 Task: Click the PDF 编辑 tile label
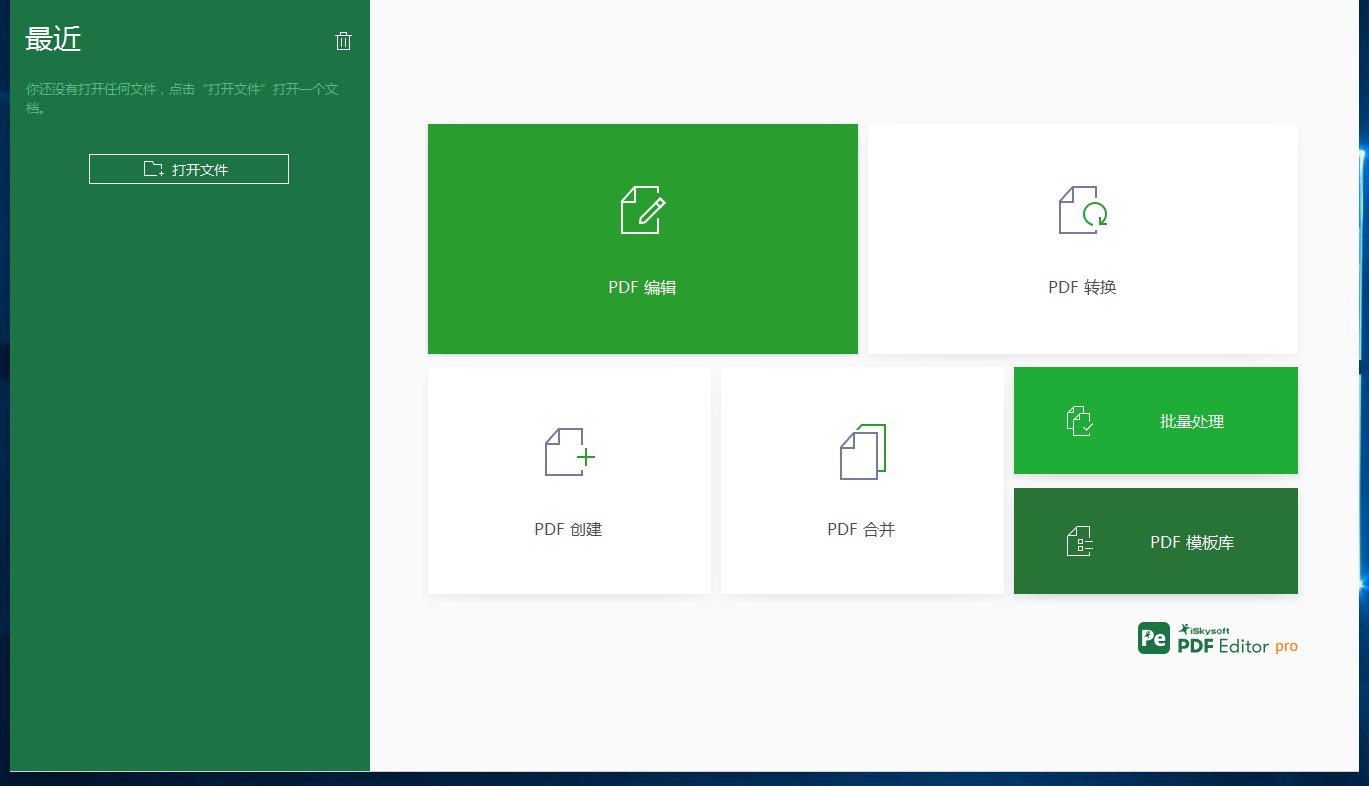pyautogui.click(x=643, y=287)
